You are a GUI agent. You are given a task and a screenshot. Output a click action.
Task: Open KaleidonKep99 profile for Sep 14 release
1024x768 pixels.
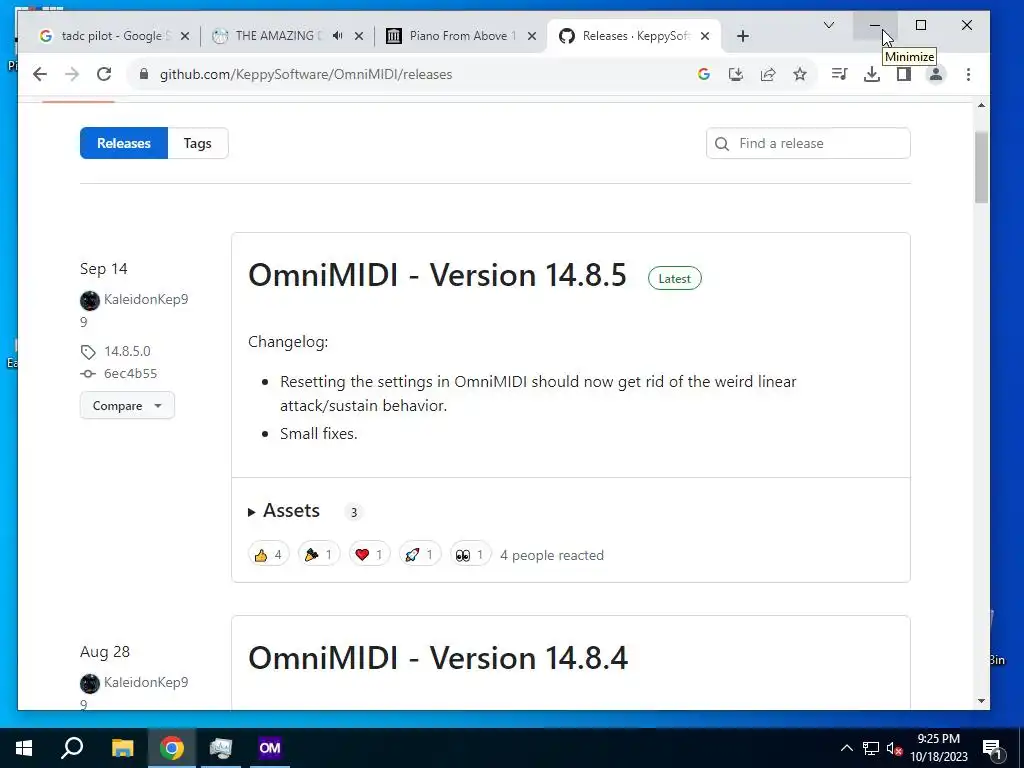pyautogui.click(x=146, y=299)
